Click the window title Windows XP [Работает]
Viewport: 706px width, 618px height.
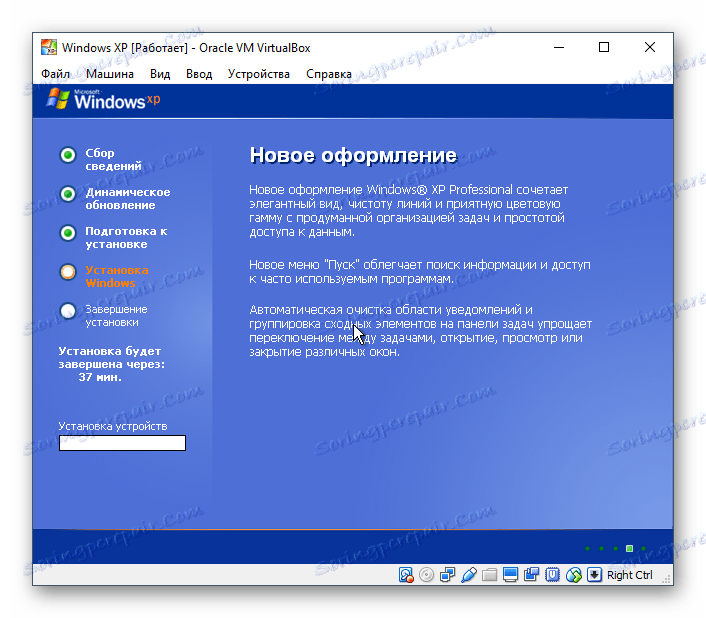125,48
